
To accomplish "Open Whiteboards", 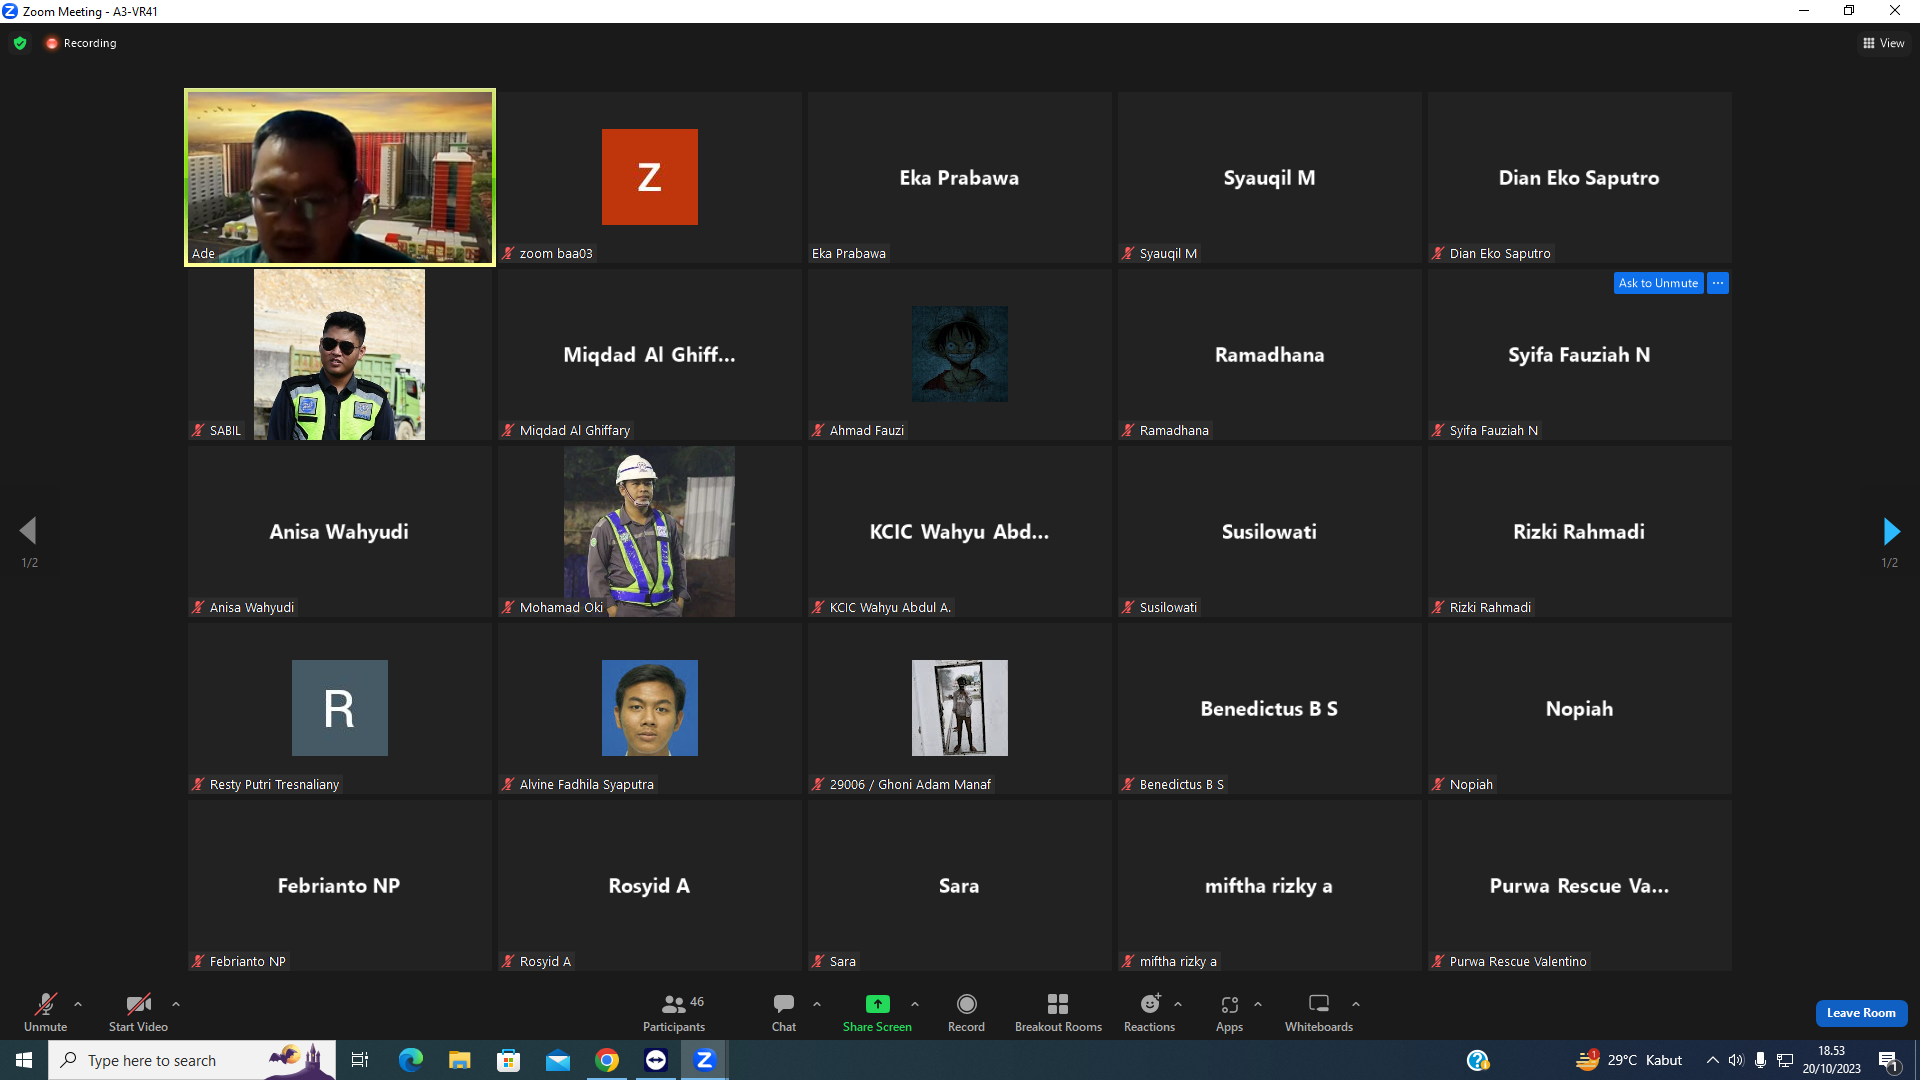I will point(1319,1012).
